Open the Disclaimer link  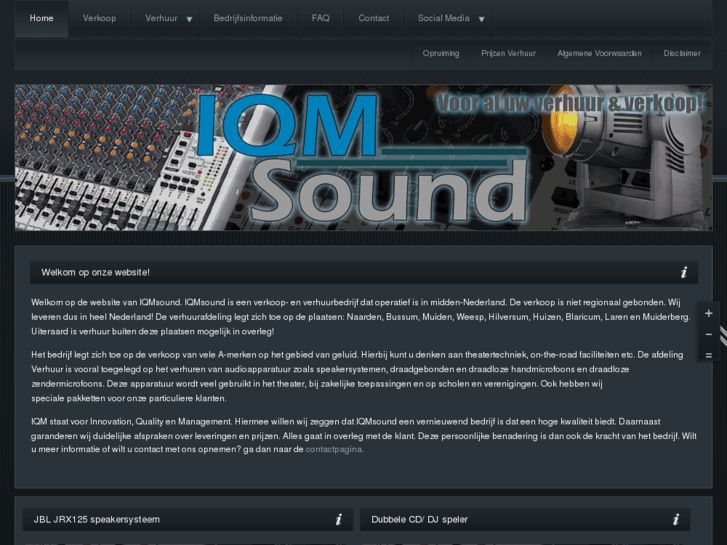coord(682,53)
